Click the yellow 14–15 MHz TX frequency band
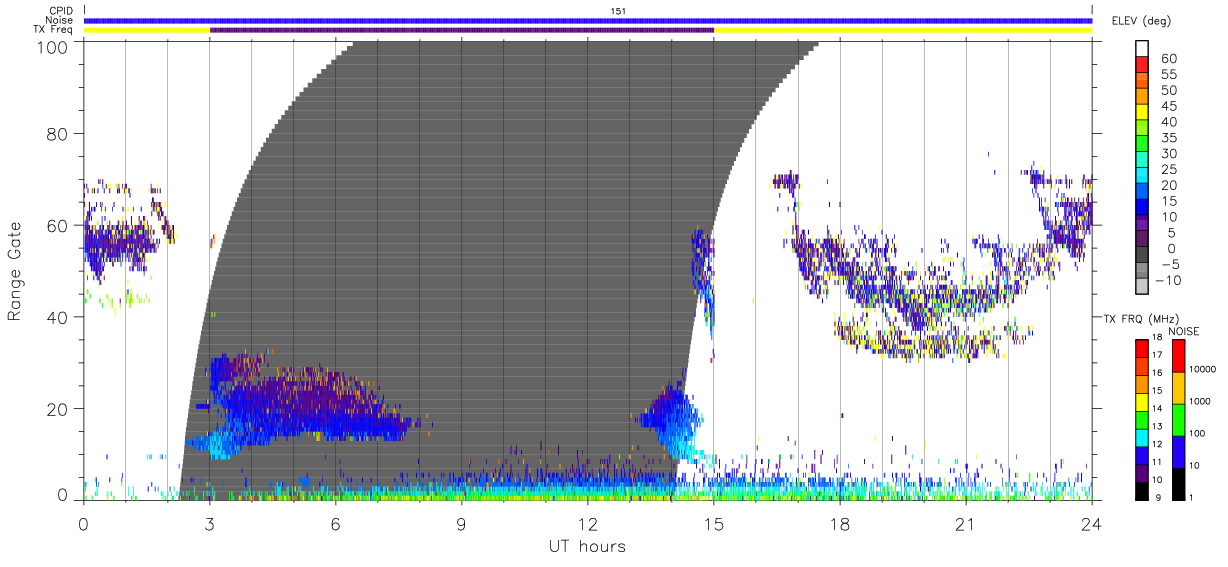 (1144, 400)
